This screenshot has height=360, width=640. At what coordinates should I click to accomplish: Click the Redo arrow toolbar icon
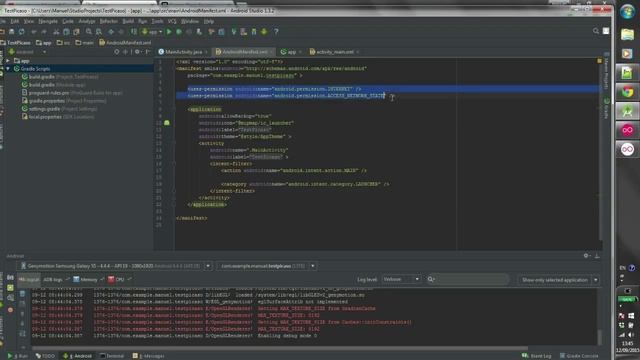pyautogui.click(x=44, y=31)
